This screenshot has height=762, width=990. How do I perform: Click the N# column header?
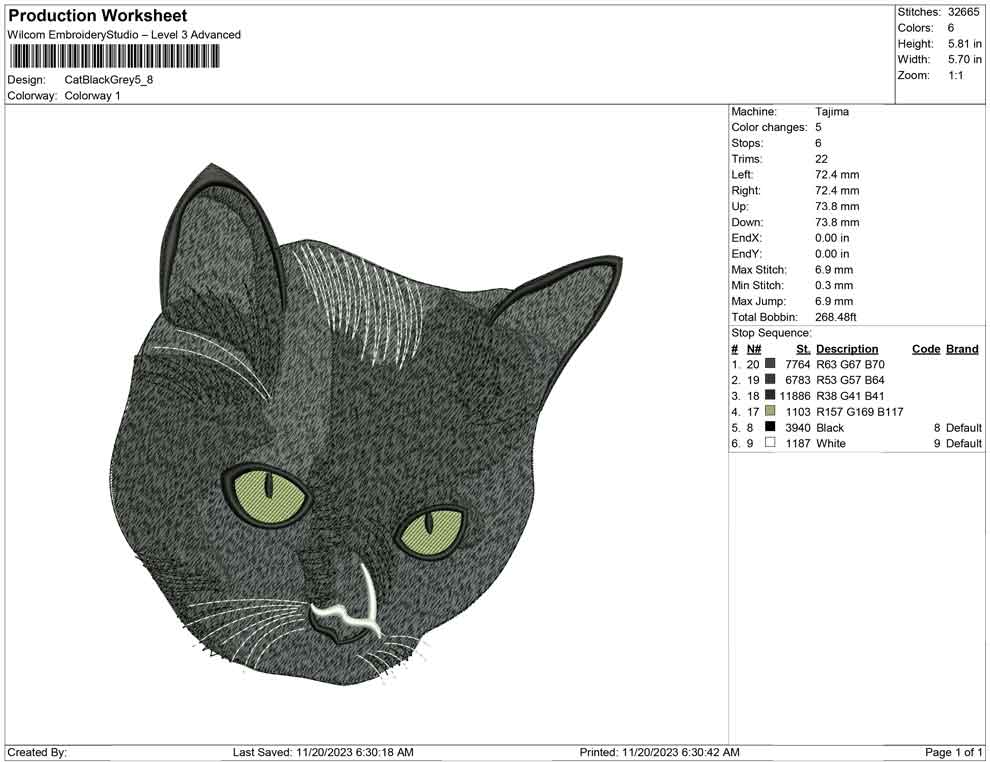pyautogui.click(x=754, y=348)
